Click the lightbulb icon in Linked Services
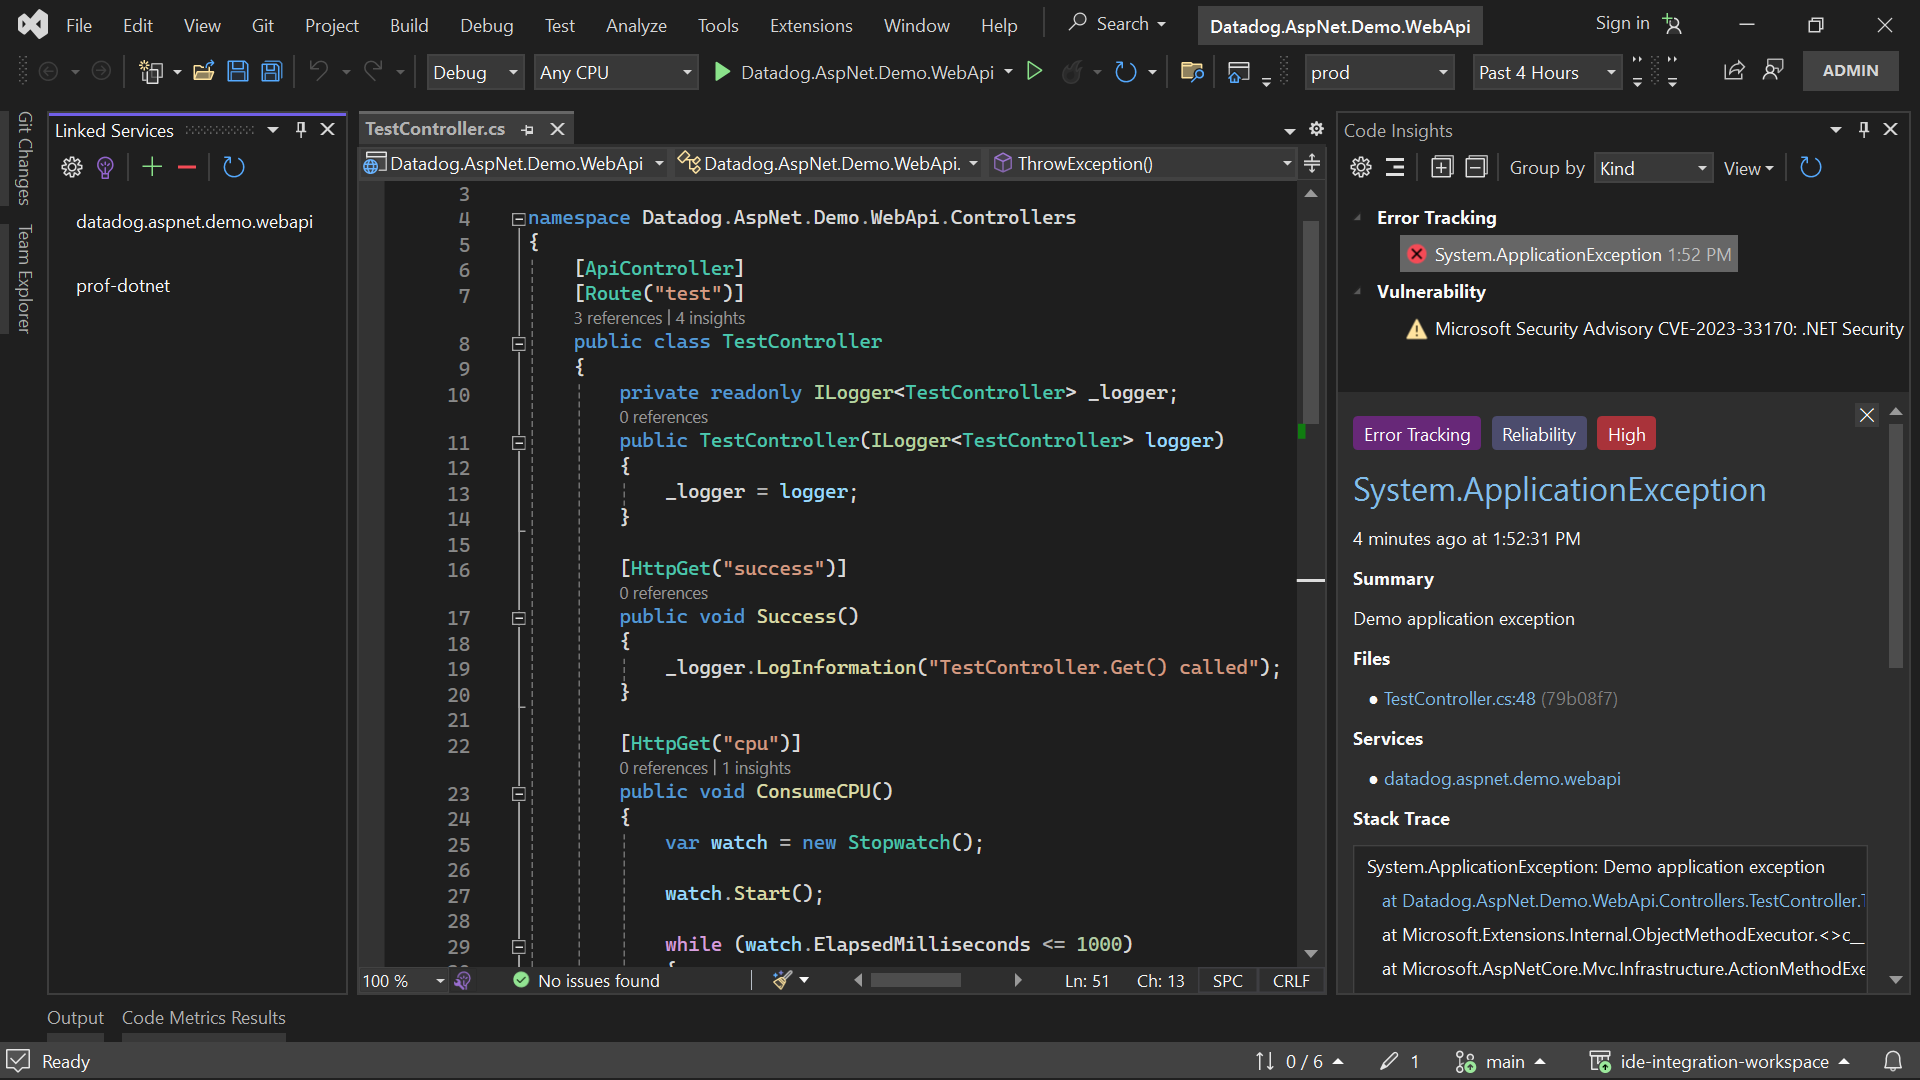1920x1080 pixels. tap(105, 167)
